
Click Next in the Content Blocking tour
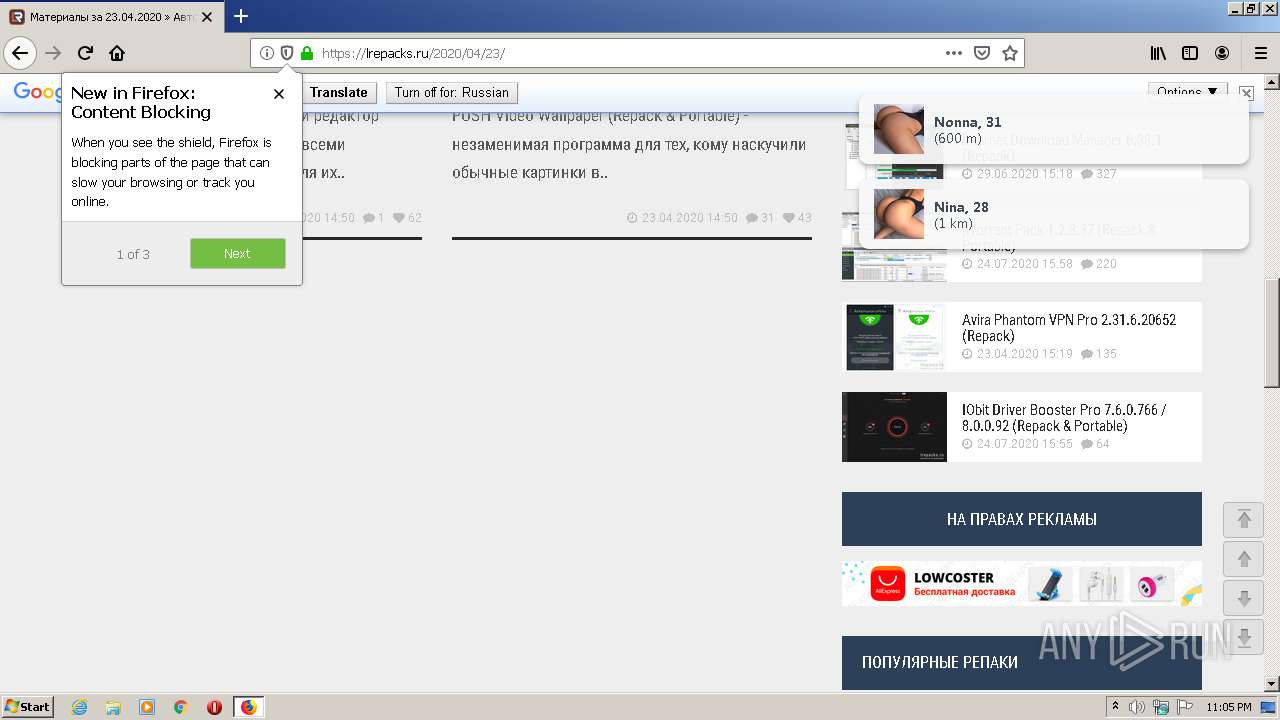[238, 253]
